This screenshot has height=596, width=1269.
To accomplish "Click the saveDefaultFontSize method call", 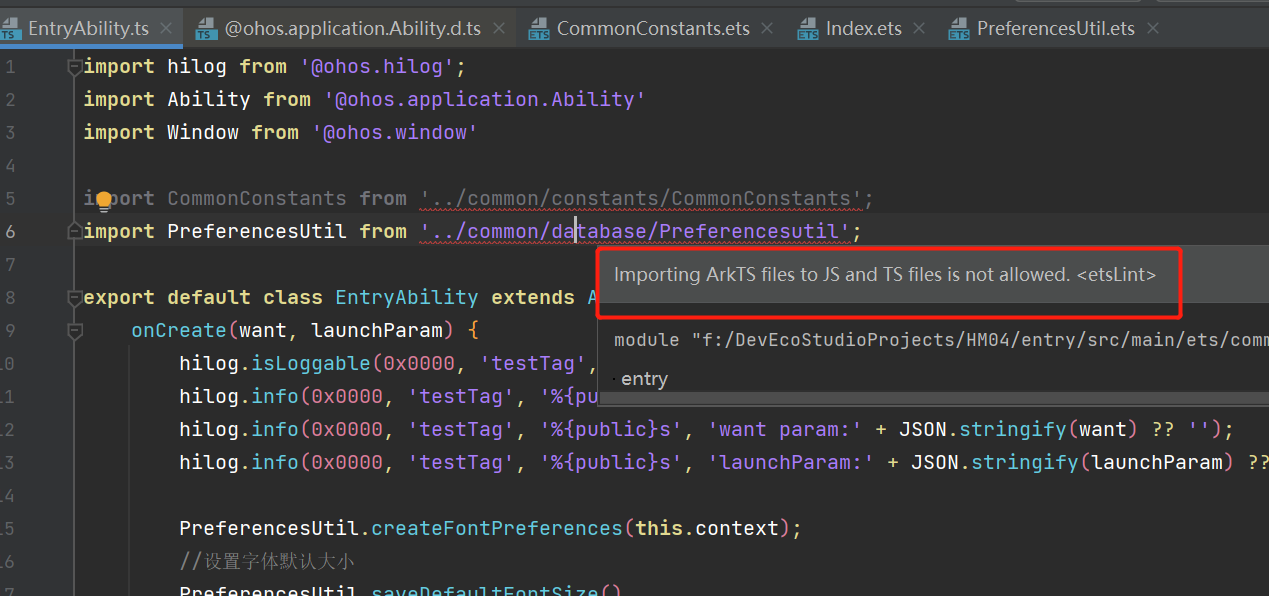I will click(485, 590).
